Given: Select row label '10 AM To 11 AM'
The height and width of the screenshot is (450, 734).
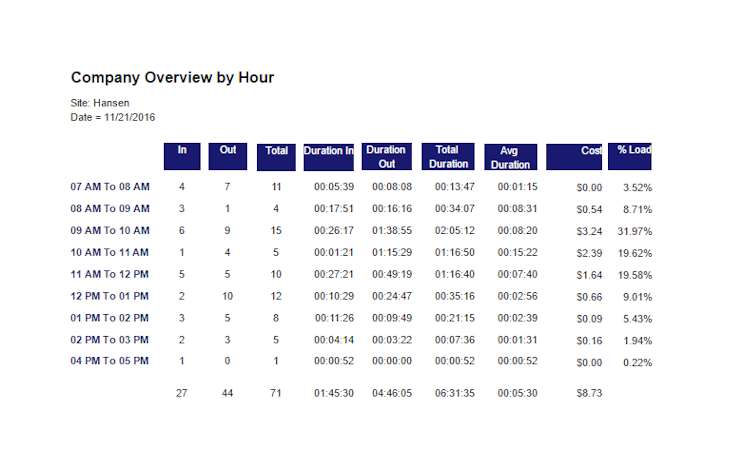Looking at the screenshot, I should pos(110,253).
